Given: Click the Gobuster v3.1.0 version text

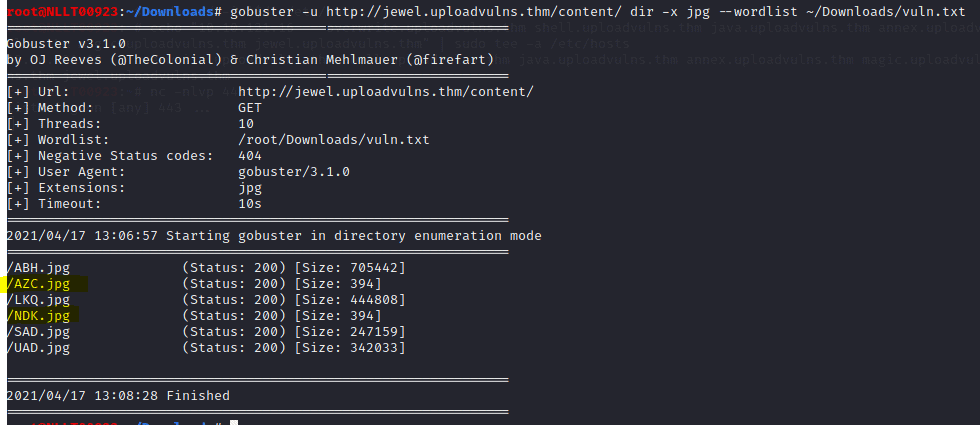Looking at the screenshot, I should 66,44.
